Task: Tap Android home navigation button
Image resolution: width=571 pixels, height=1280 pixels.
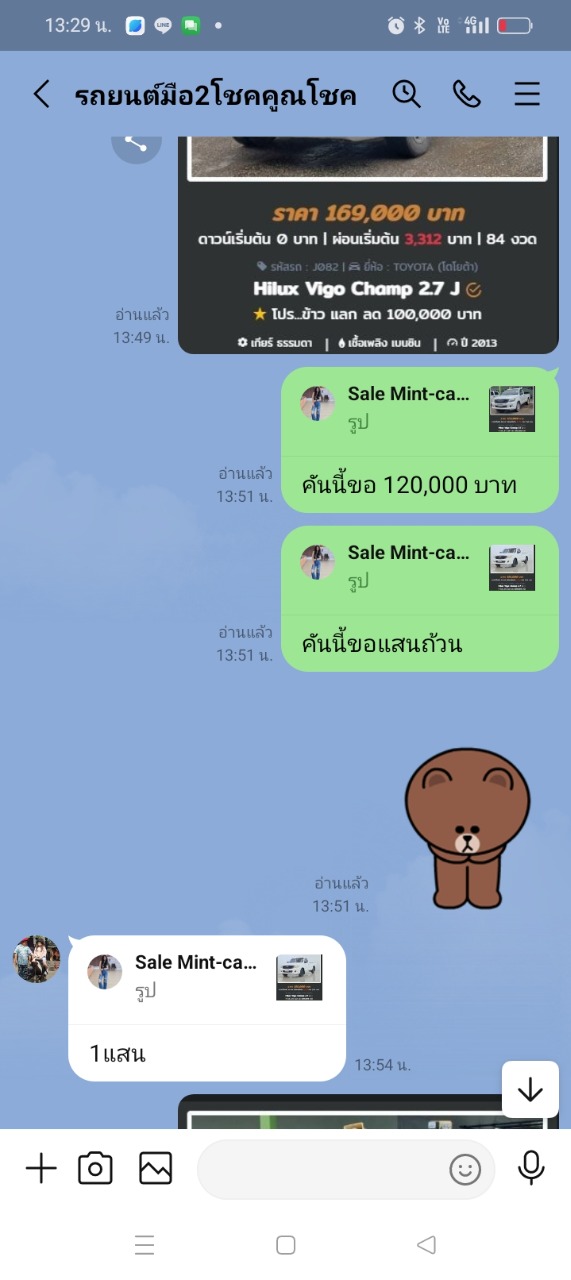Action: (x=286, y=1245)
